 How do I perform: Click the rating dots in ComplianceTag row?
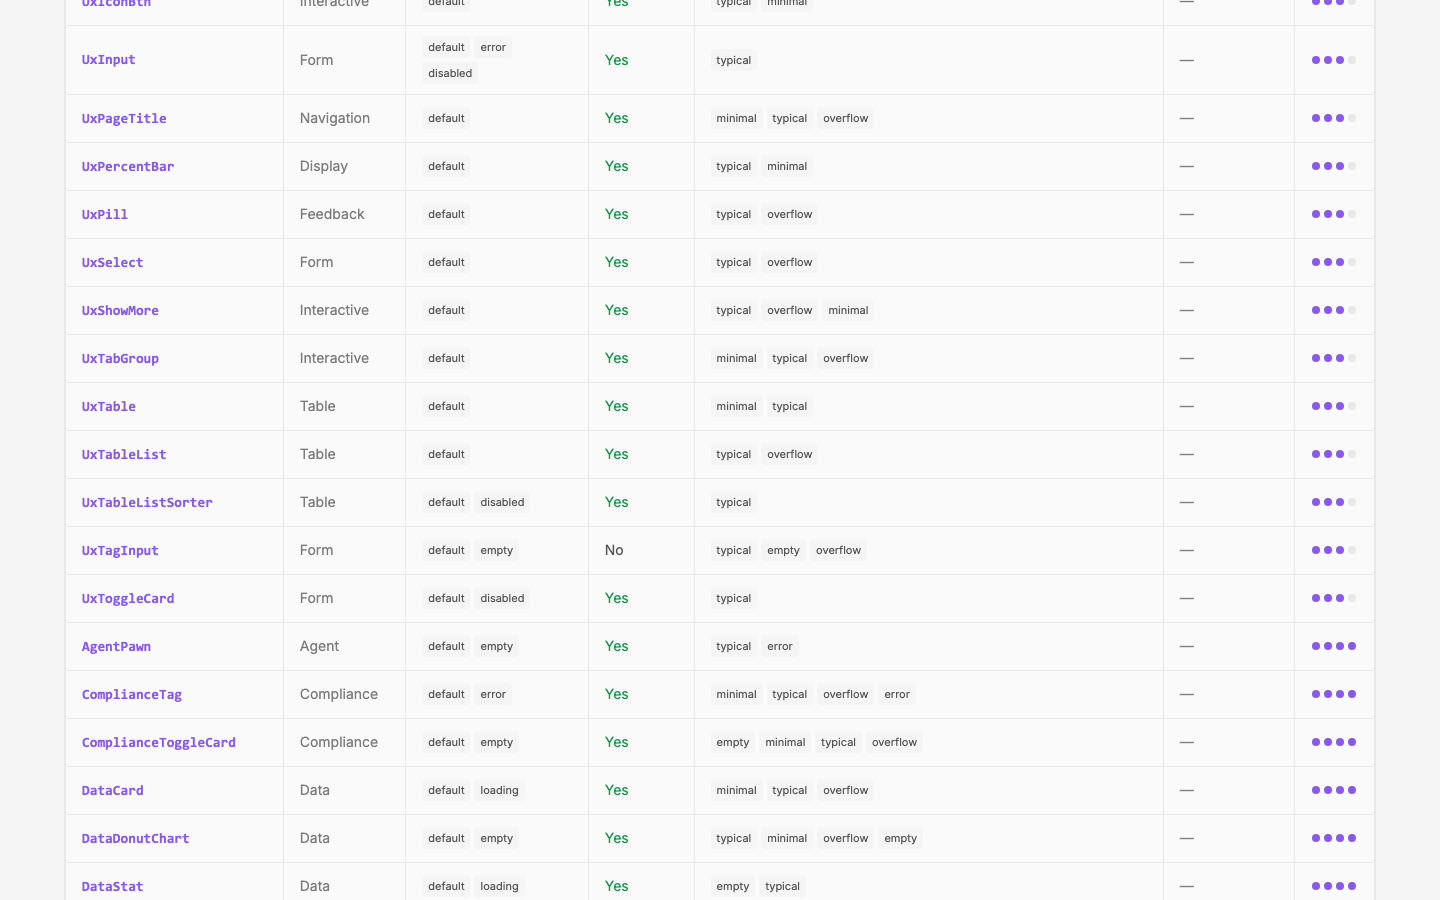(1334, 694)
